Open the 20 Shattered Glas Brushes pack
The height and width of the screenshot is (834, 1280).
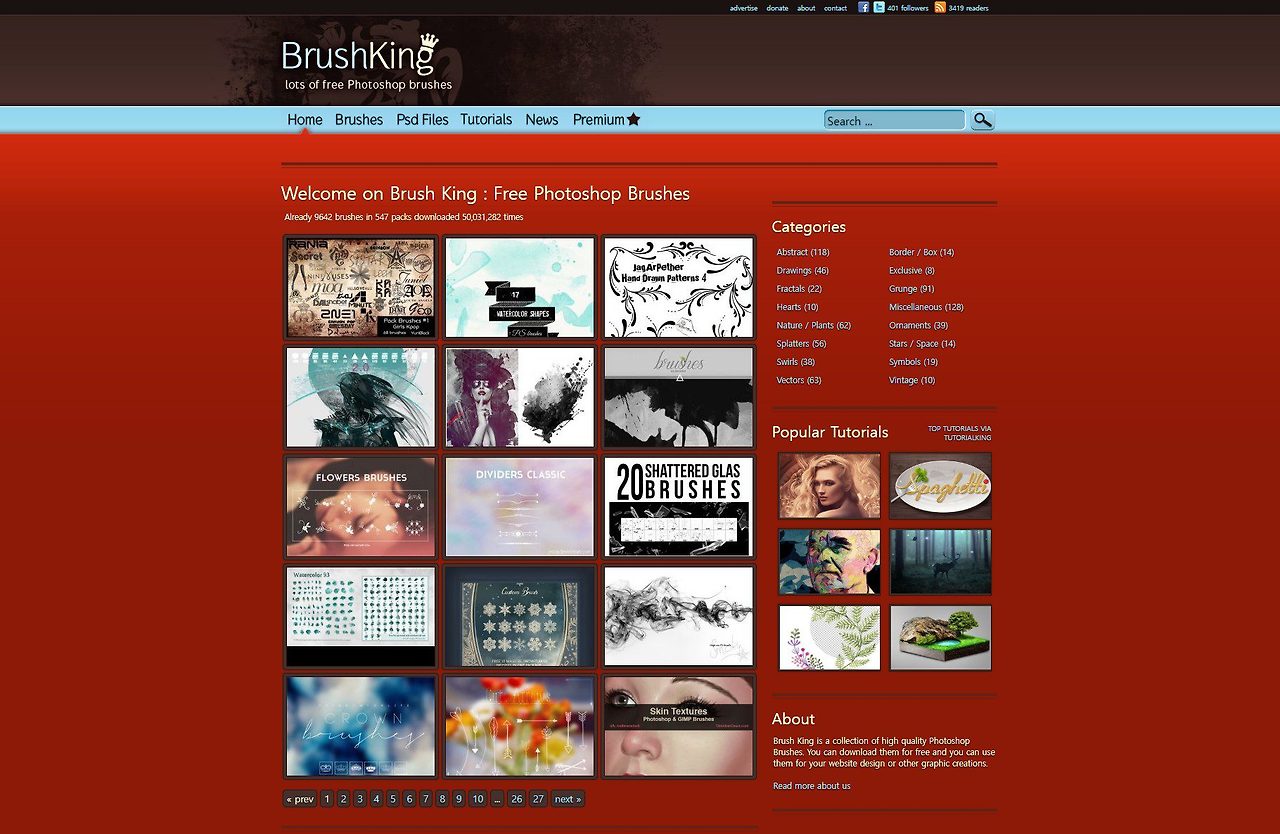click(x=679, y=507)
